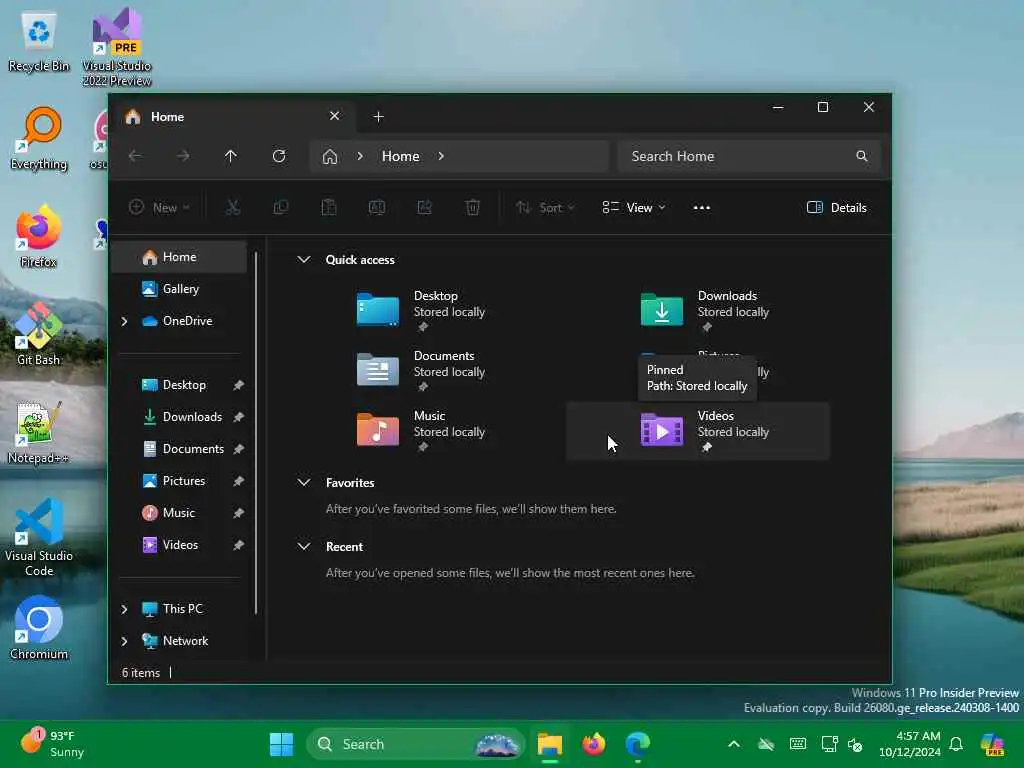1024x768 pixels.
Task: Click the Rename toolbar icon
Action: 377,208
